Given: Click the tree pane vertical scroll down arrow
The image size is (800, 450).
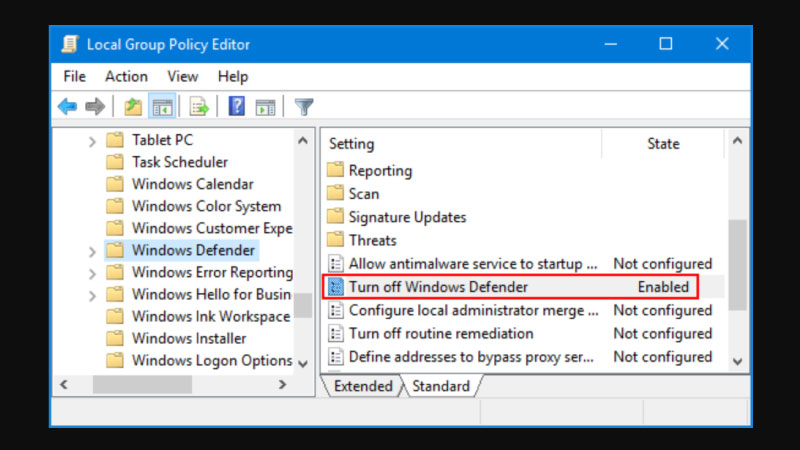Looking at the screenshot, I should [303, 364].
